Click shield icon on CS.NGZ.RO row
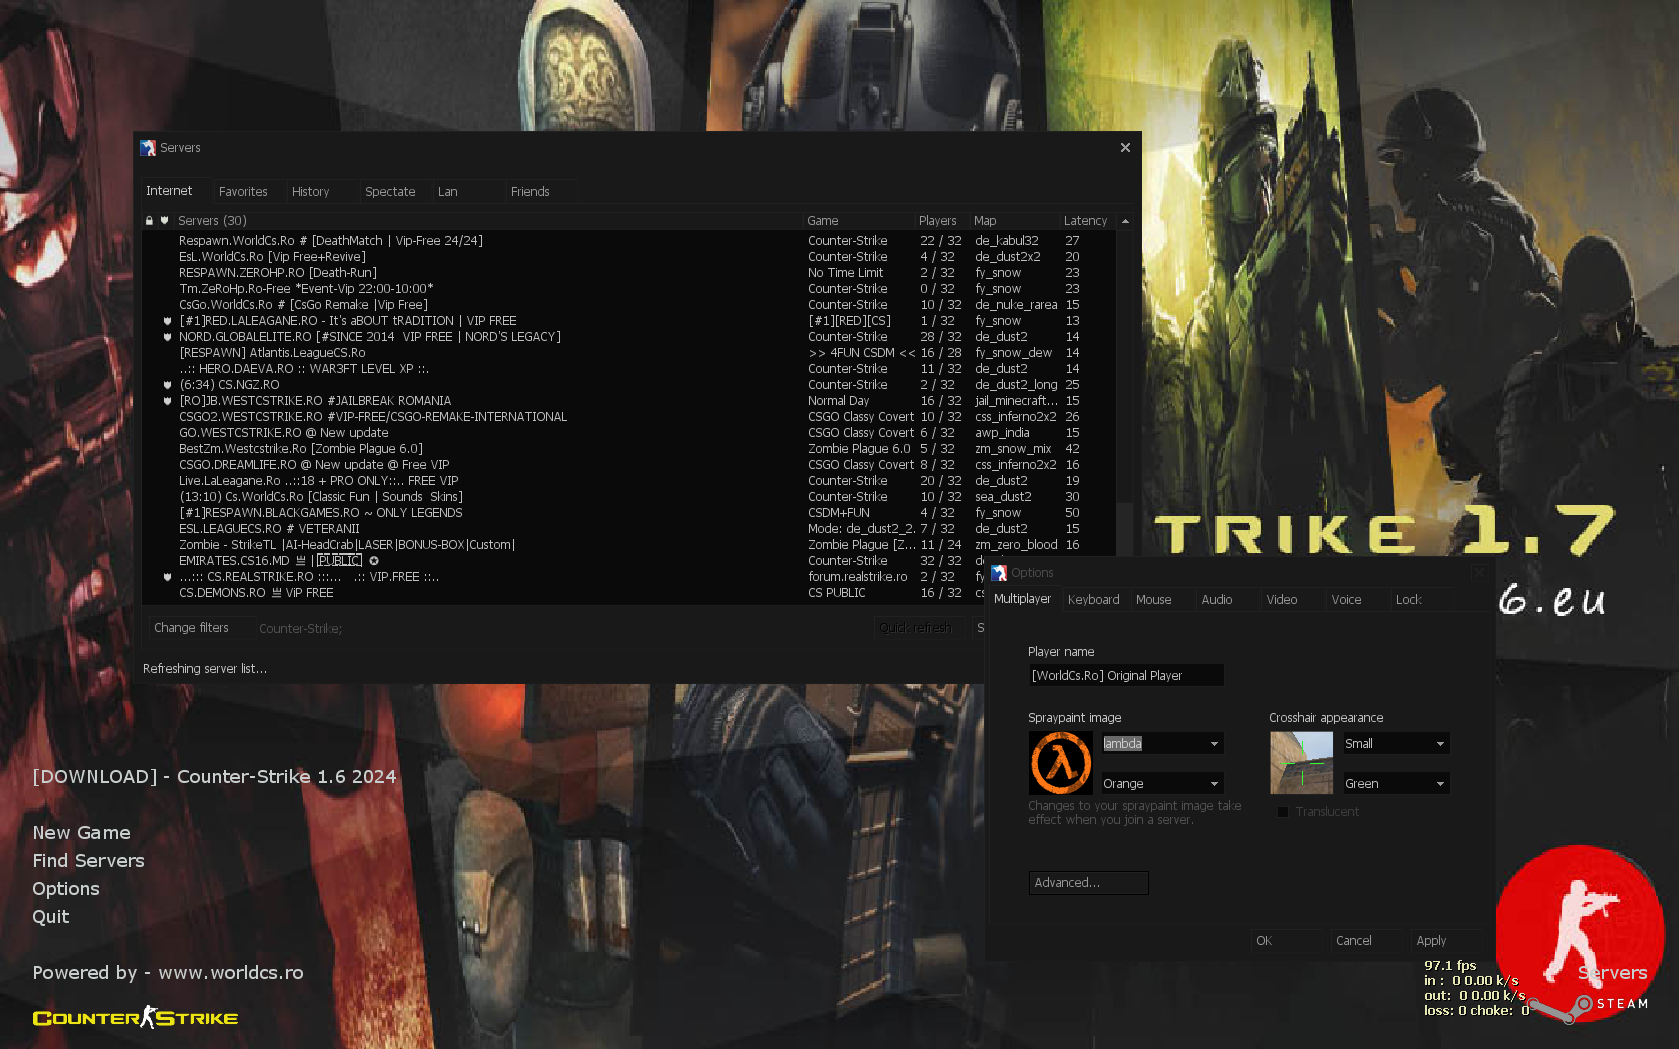 (168, 385)
